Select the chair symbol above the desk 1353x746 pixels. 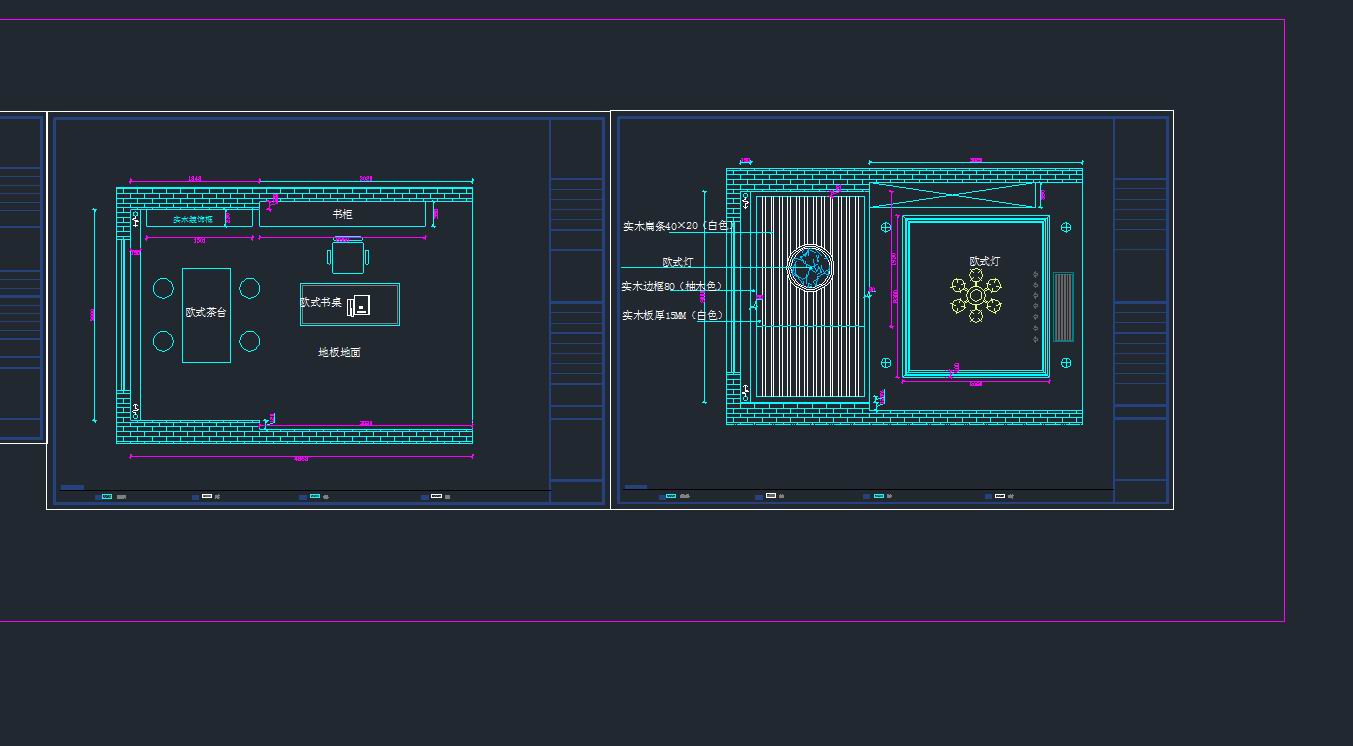tap(349, 257)
